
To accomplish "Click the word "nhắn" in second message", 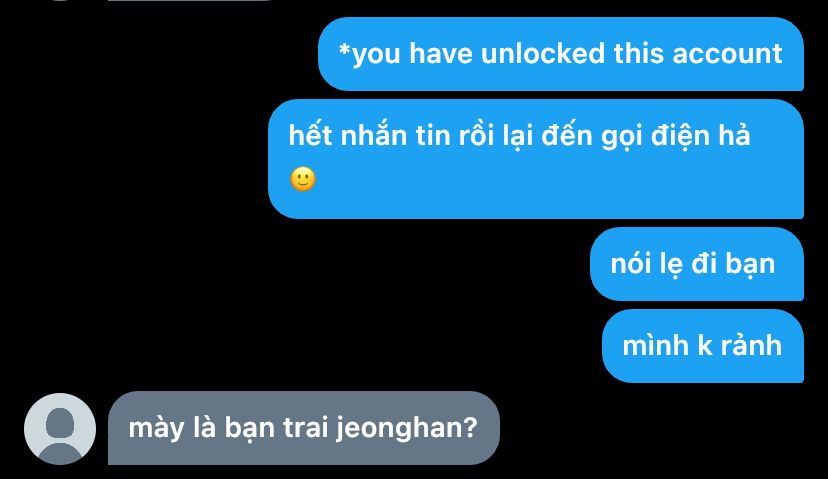I will point(374,135).
